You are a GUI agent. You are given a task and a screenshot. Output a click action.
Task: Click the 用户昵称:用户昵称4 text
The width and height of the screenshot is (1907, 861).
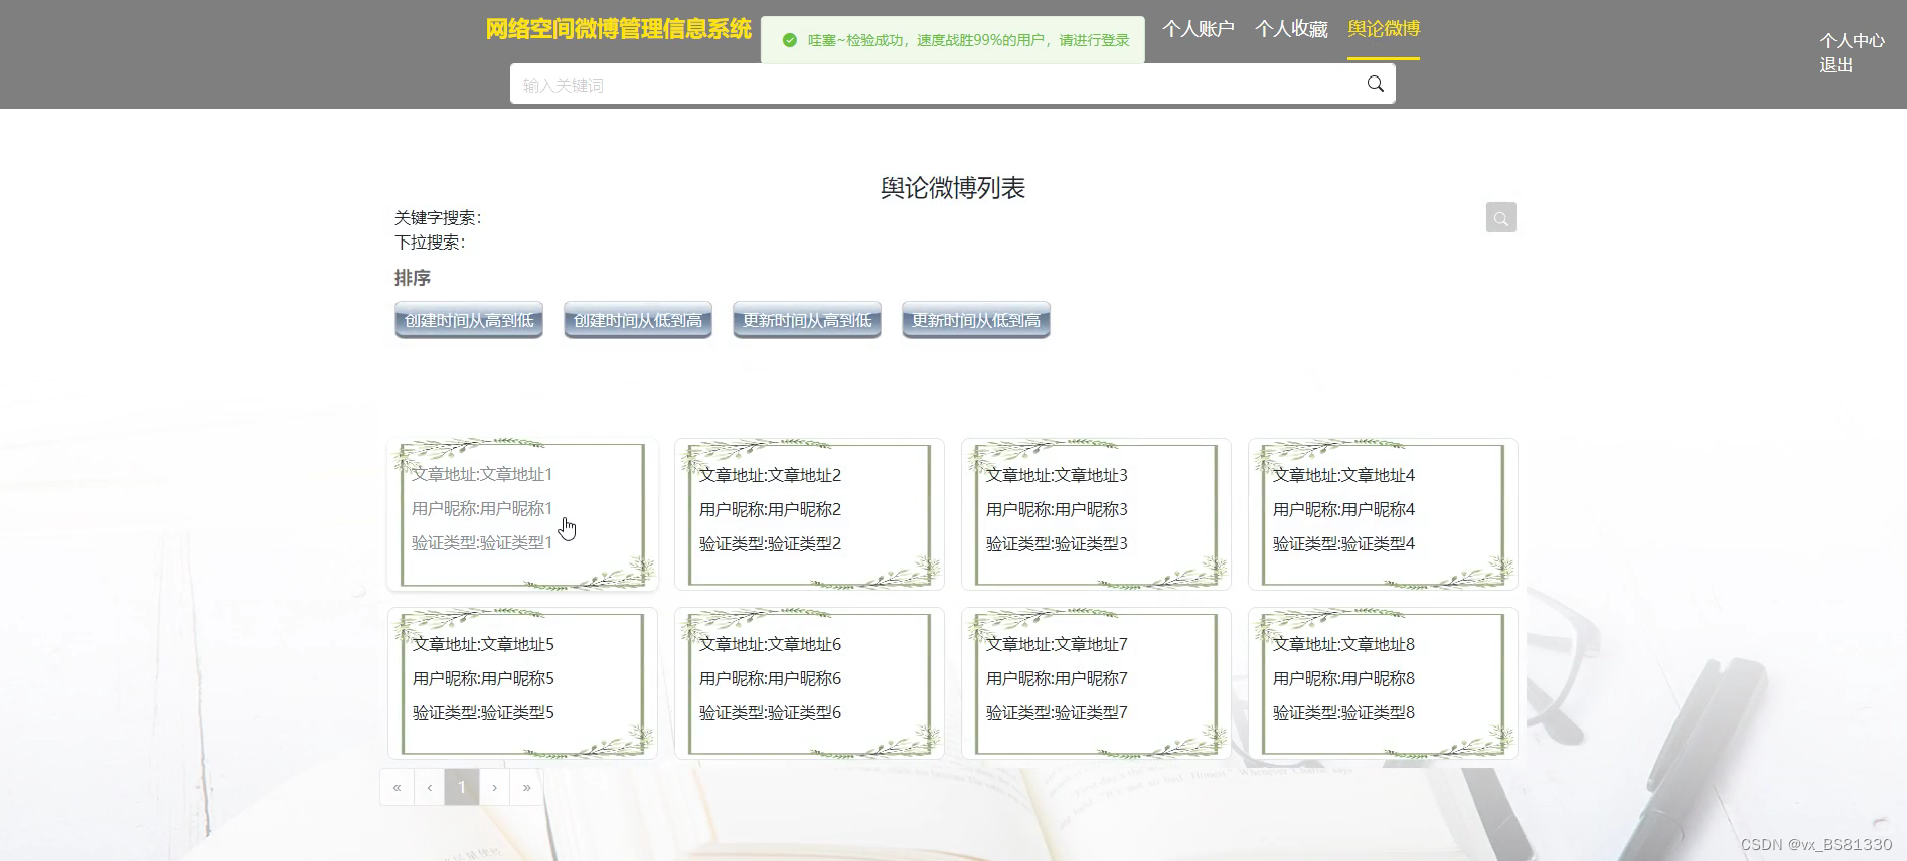tap(1344, 509)
